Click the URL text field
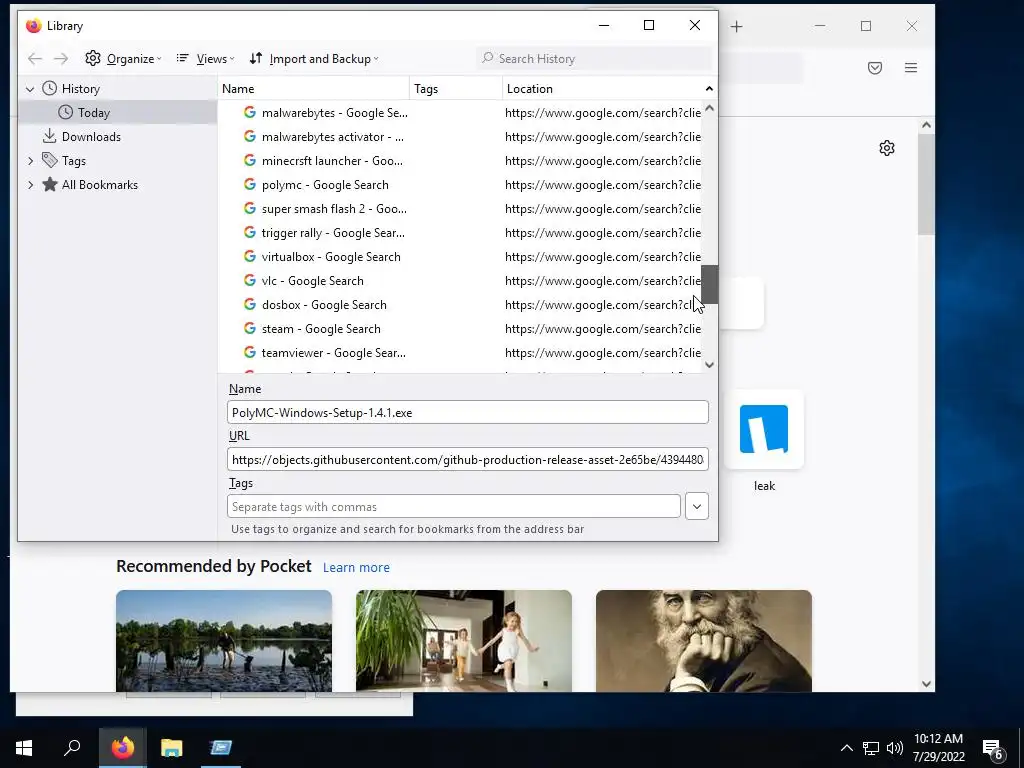This screenshot has height=768, width=1024. [x=468, y=460]
